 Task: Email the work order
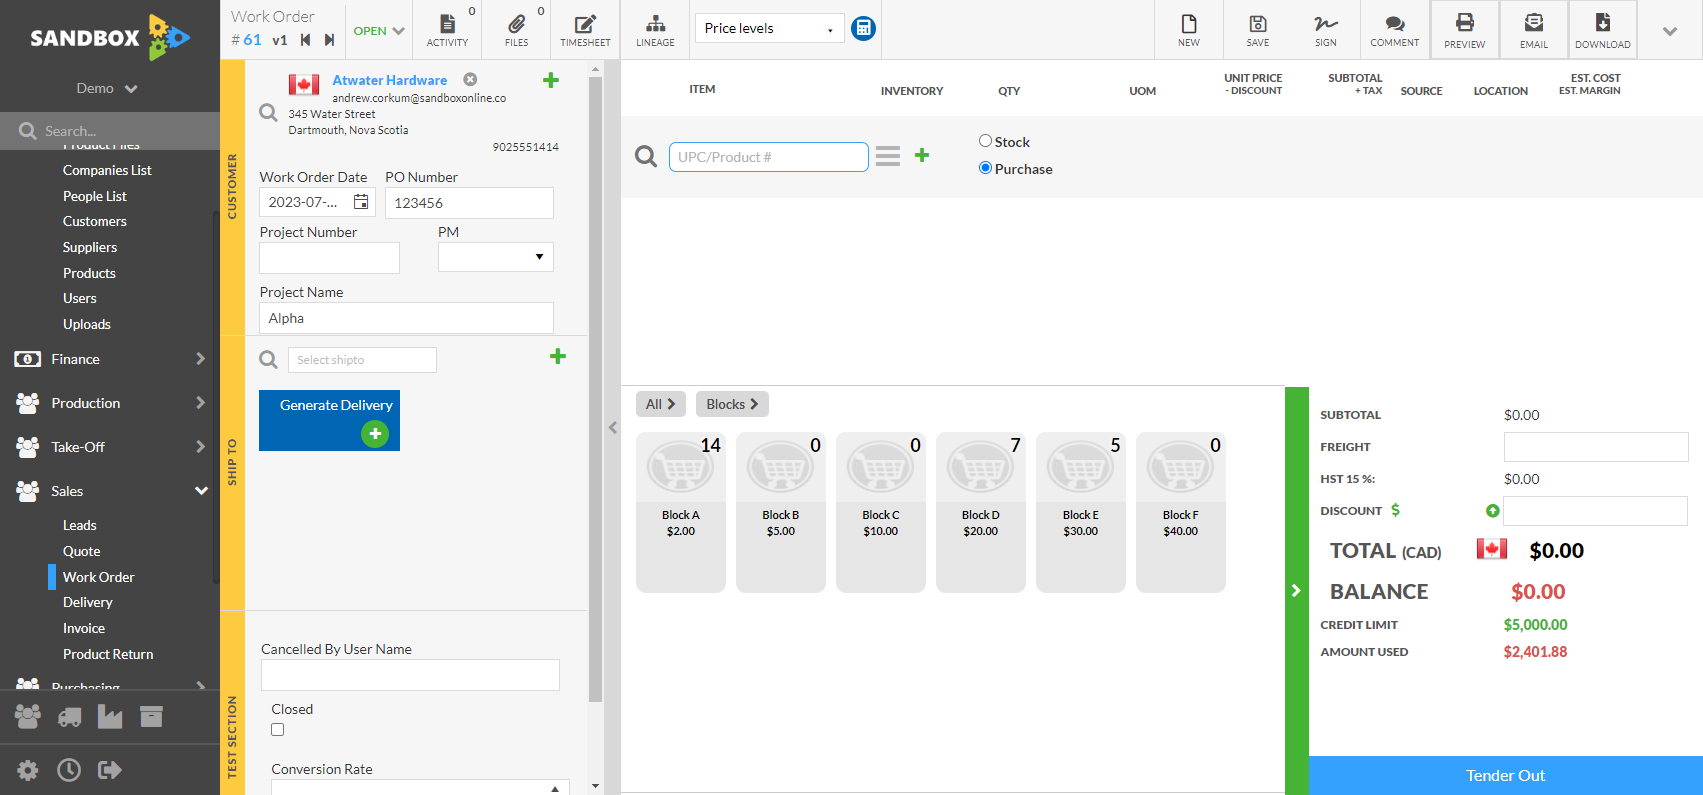[x=1534, y=30]
